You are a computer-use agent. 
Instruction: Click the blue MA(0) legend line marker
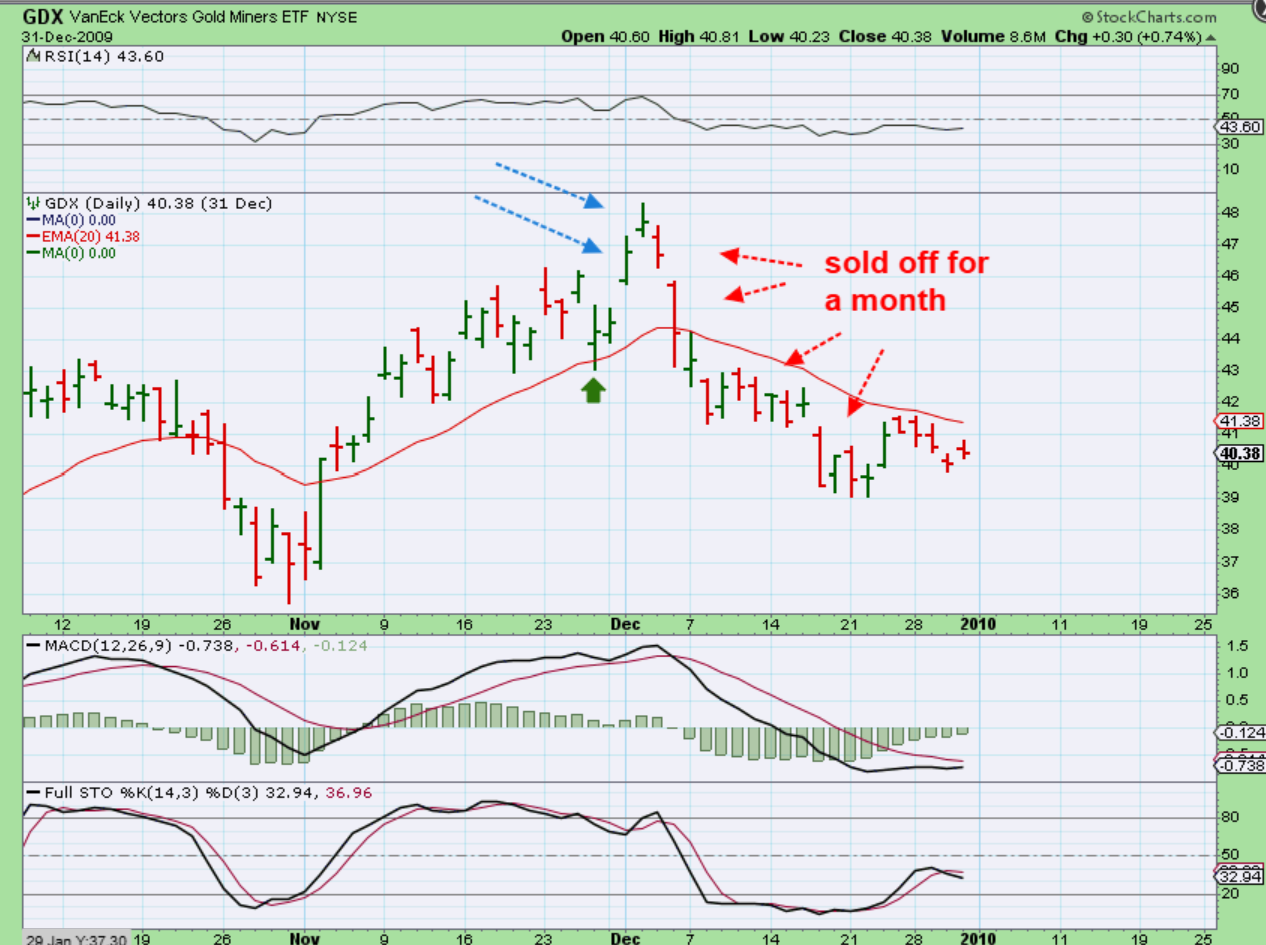tap(34, 220)
